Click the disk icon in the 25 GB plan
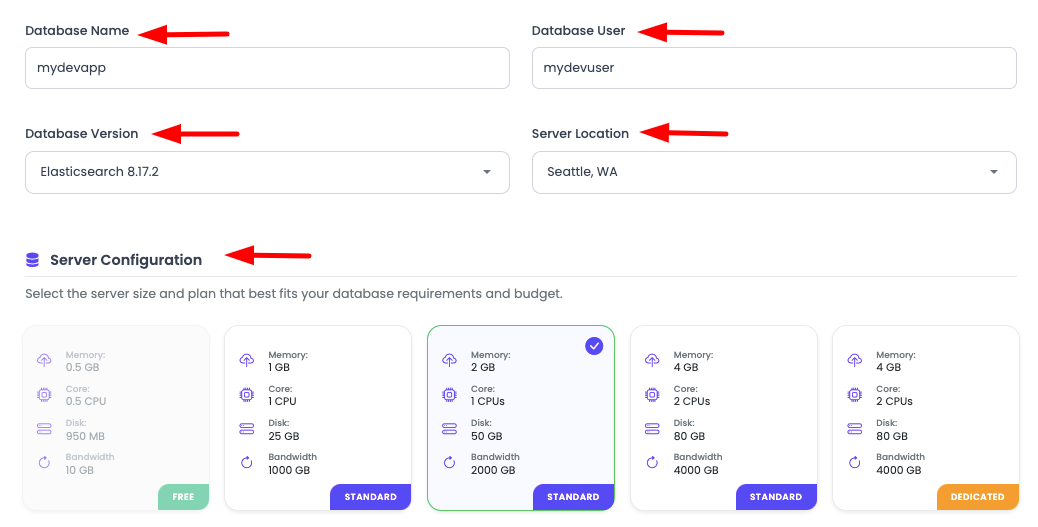This screenshot has width=1038, height=527. click(x=246, y=429)
